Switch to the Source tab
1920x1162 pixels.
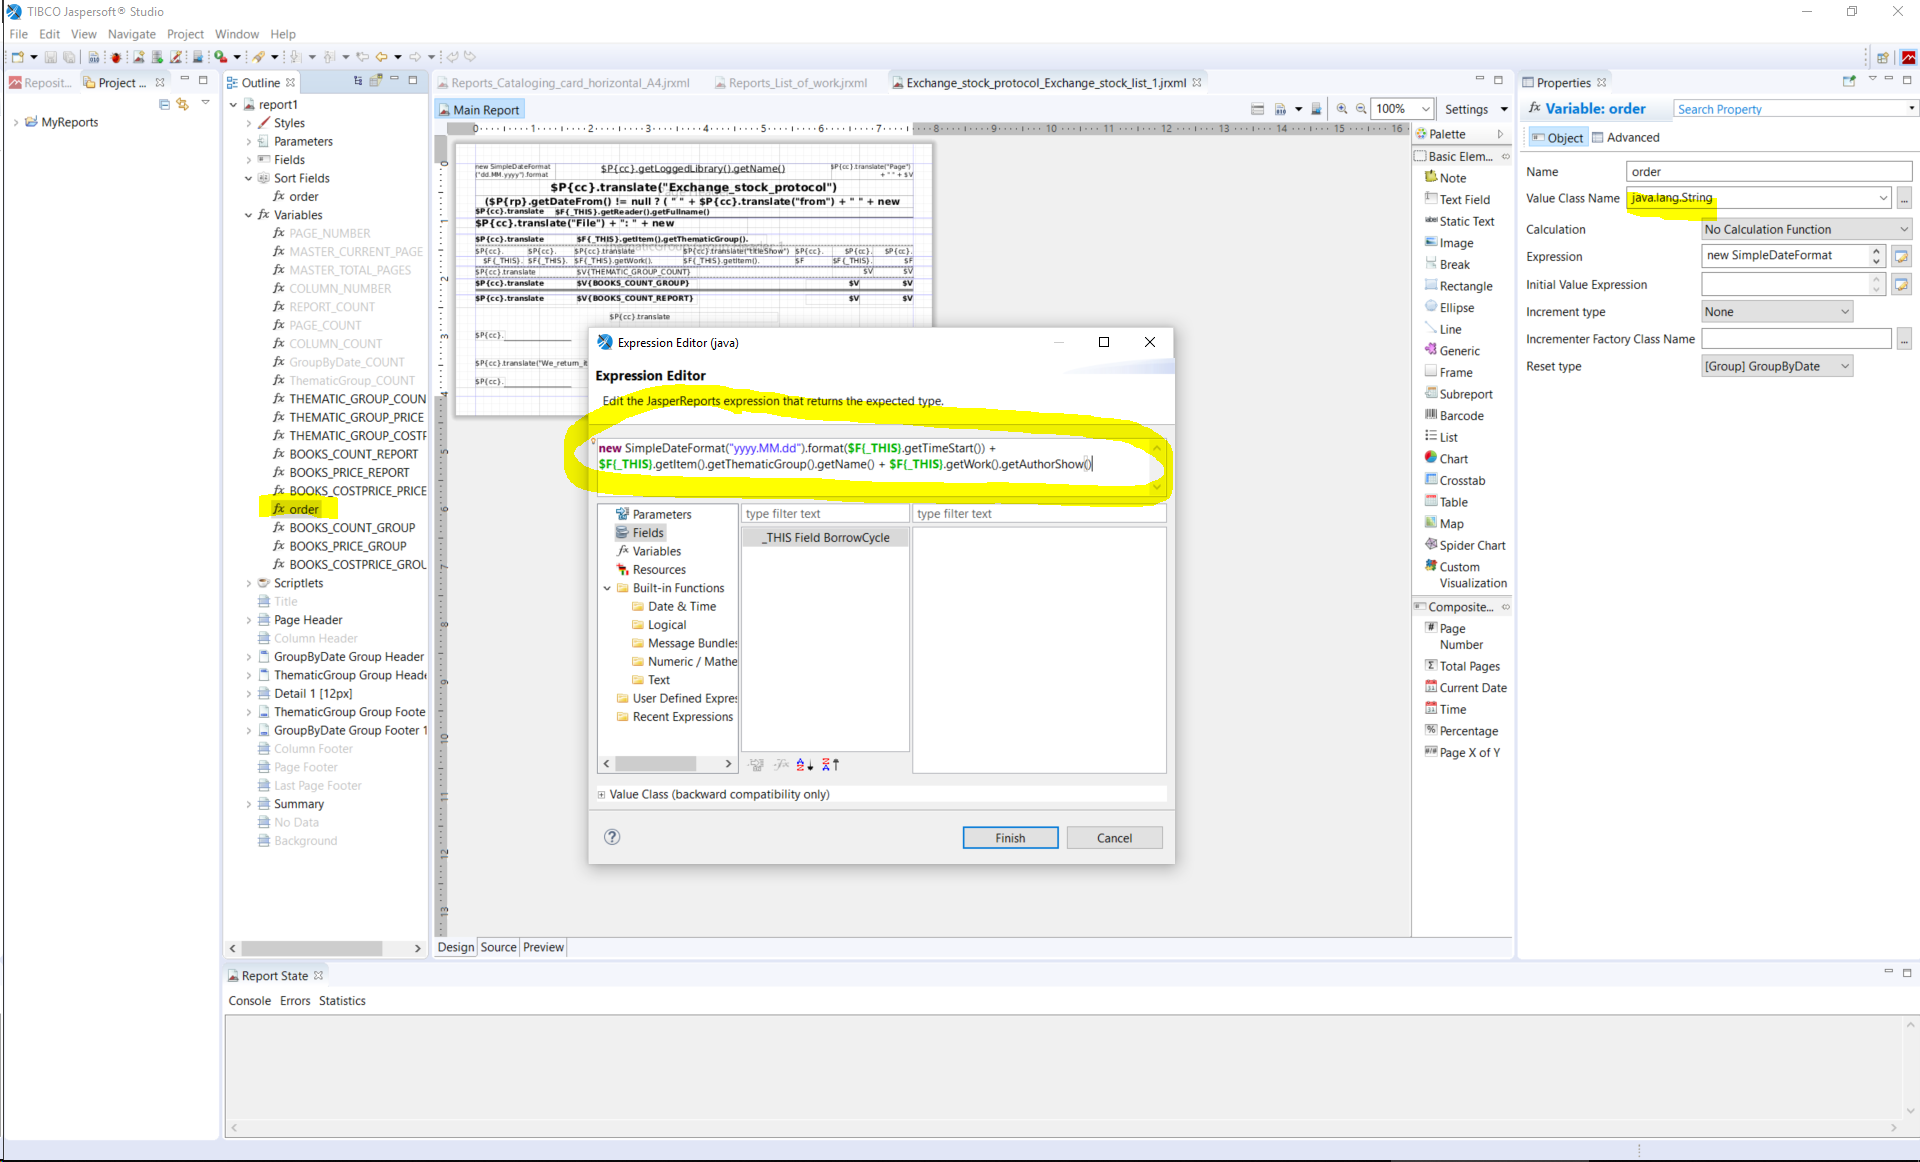[498, 947]
